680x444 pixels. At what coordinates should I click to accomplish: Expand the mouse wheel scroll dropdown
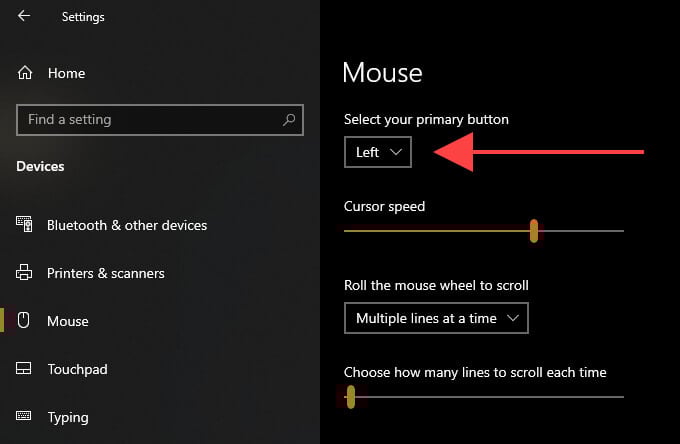(x=436, y=318)
